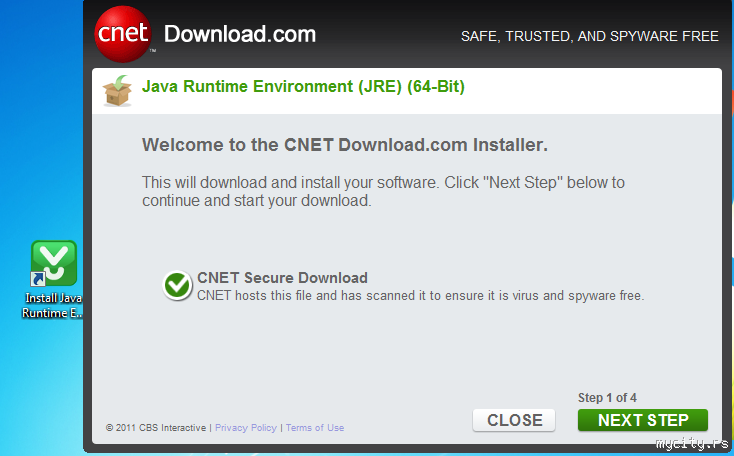Screen dimensions: 734x456
Task: Click the 'This will download and install' paragraph
Action: [x=383, y=191]
